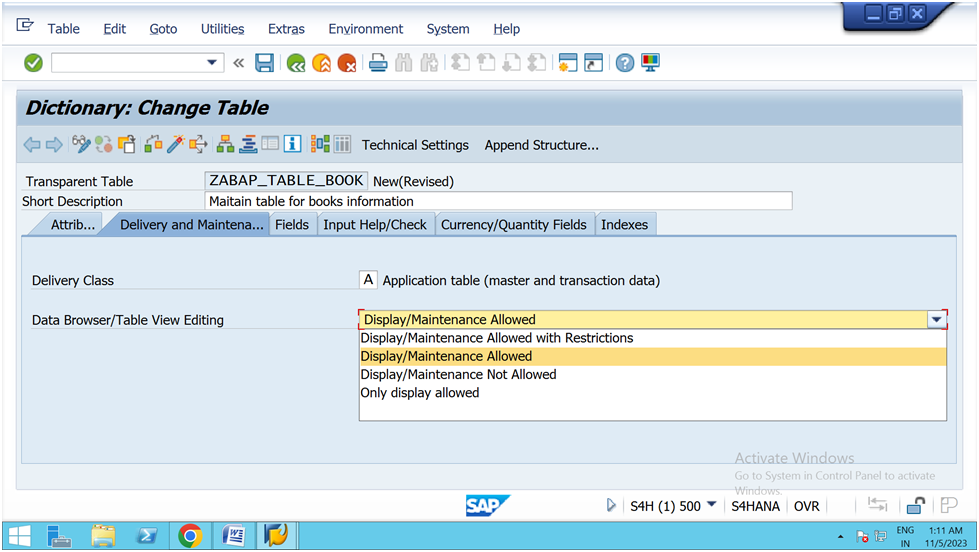979x552 pixels.
Task: Click the Technical Settings button
Action: [x=415, y=145]
